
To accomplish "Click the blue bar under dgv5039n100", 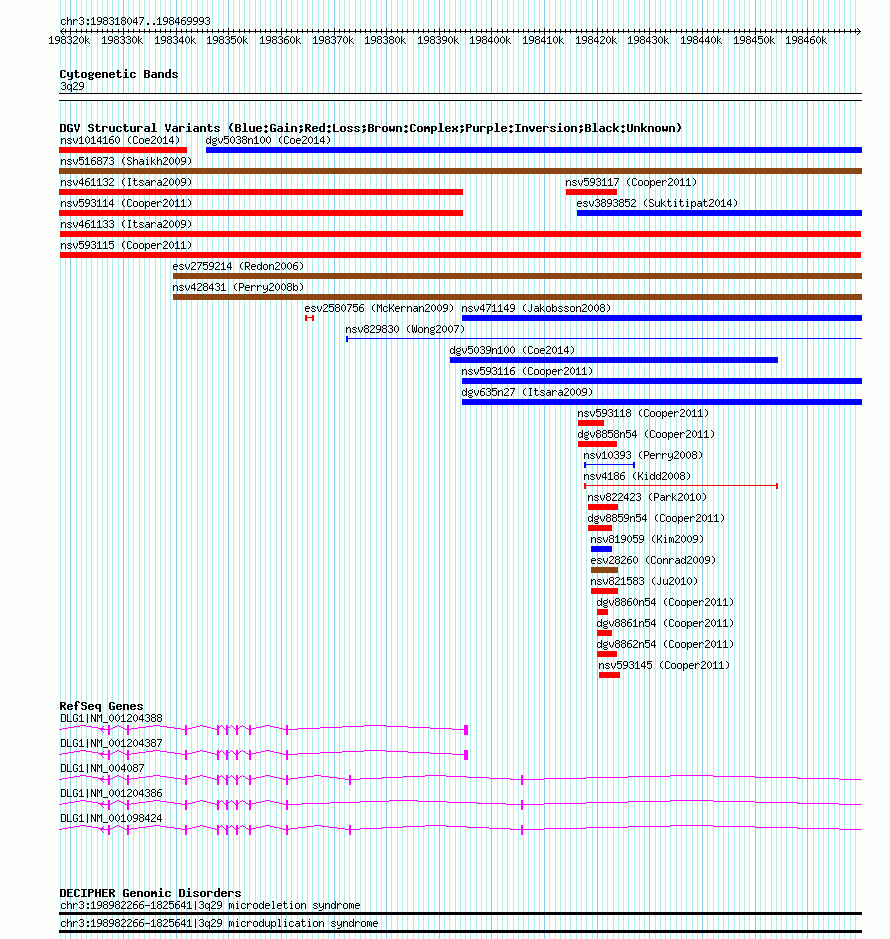I will click(x=614, y=360).
